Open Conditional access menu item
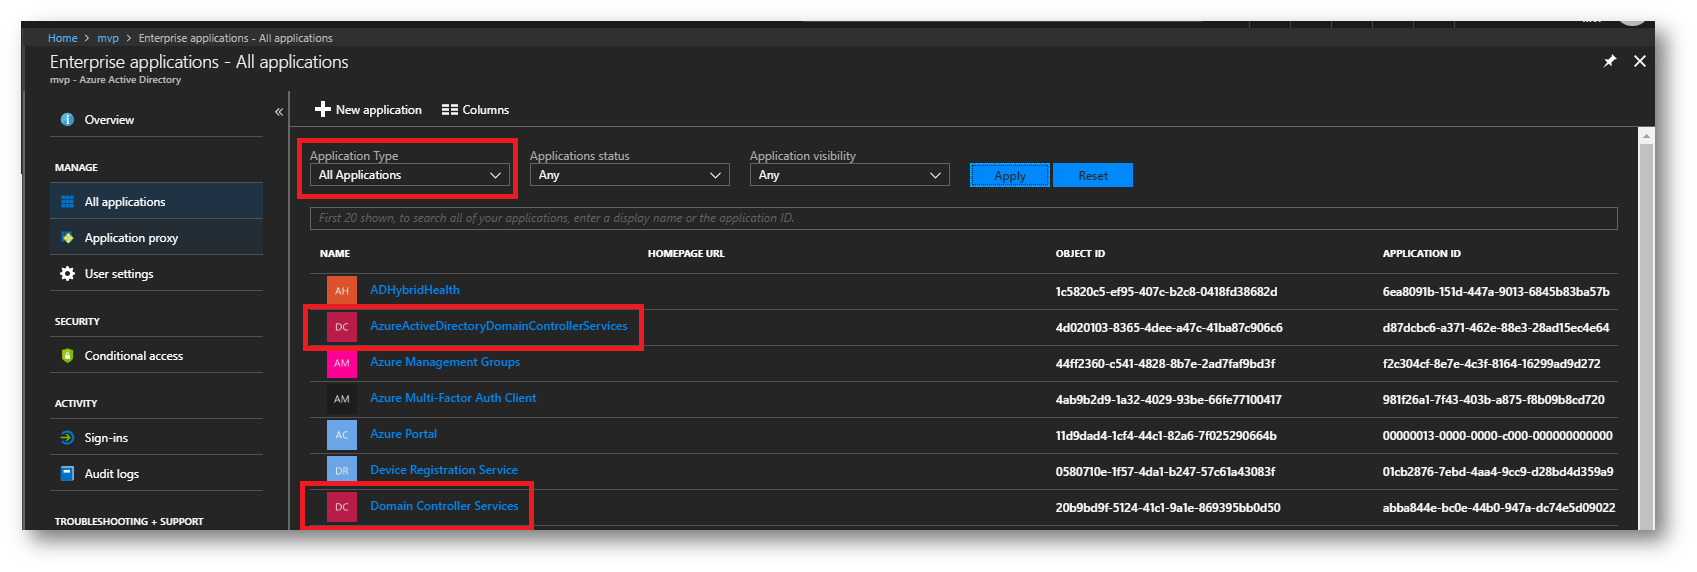Viewport: 1697px width, 572px height. tap(156, 356)
